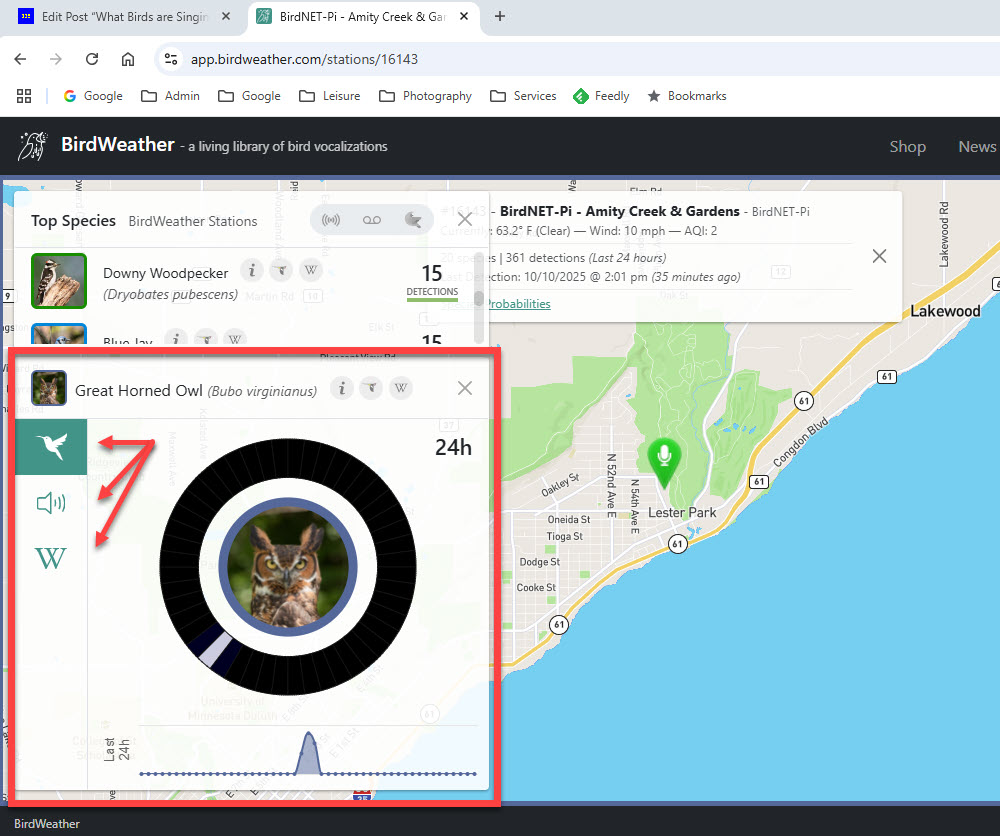Open the speaker audio tab in the owl panel

(51, 503)
